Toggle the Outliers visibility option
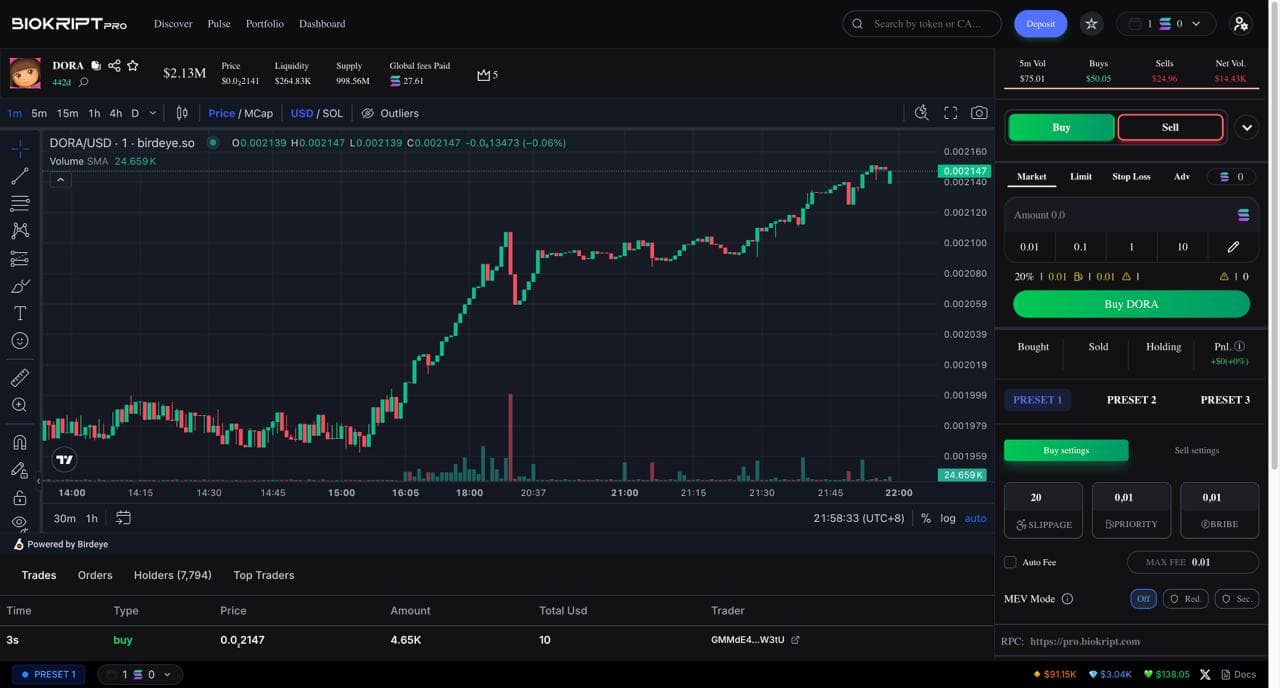 [390, 113]
